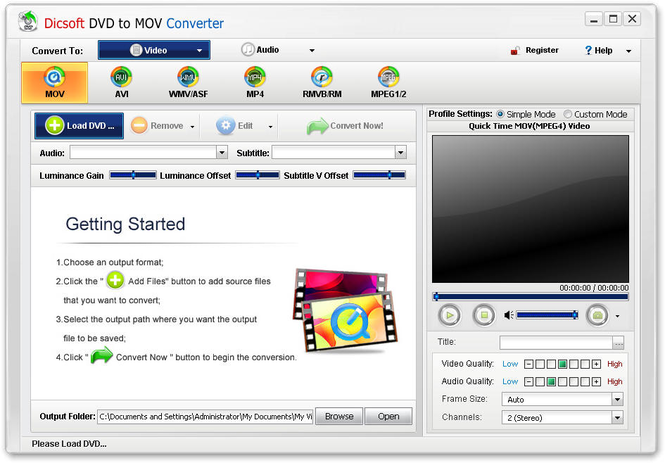The height and width of the screenshot is (463, 665).
Task: Select the highlighted Video Quality level box
Action: (x=562, y=364)
